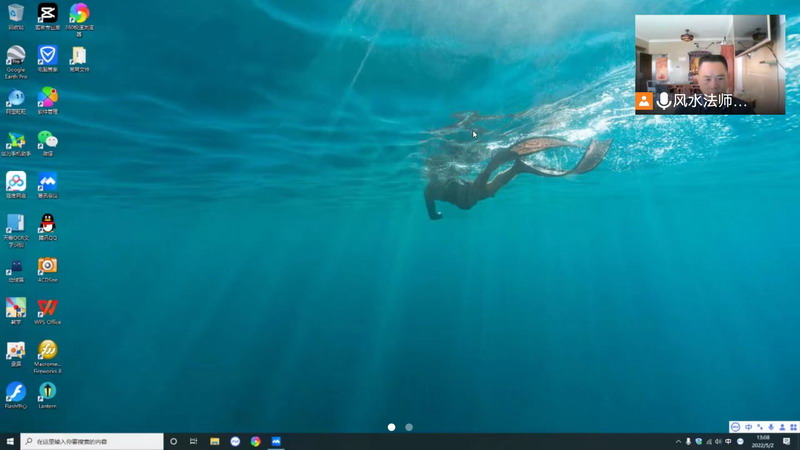Viewport: 800px width, 450px height.
Task: Open Cortana circle on the taskbar
Action: 173,441
